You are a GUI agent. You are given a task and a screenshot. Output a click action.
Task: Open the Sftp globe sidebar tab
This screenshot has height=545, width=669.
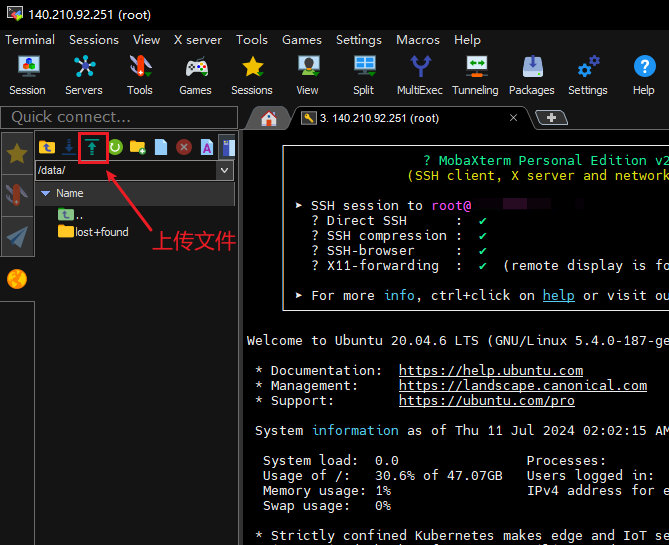click(17, 279)
